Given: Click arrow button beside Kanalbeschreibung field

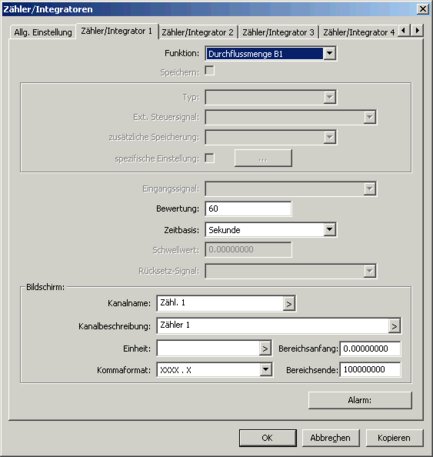Looking at the screenshot, I should point(394,326).
